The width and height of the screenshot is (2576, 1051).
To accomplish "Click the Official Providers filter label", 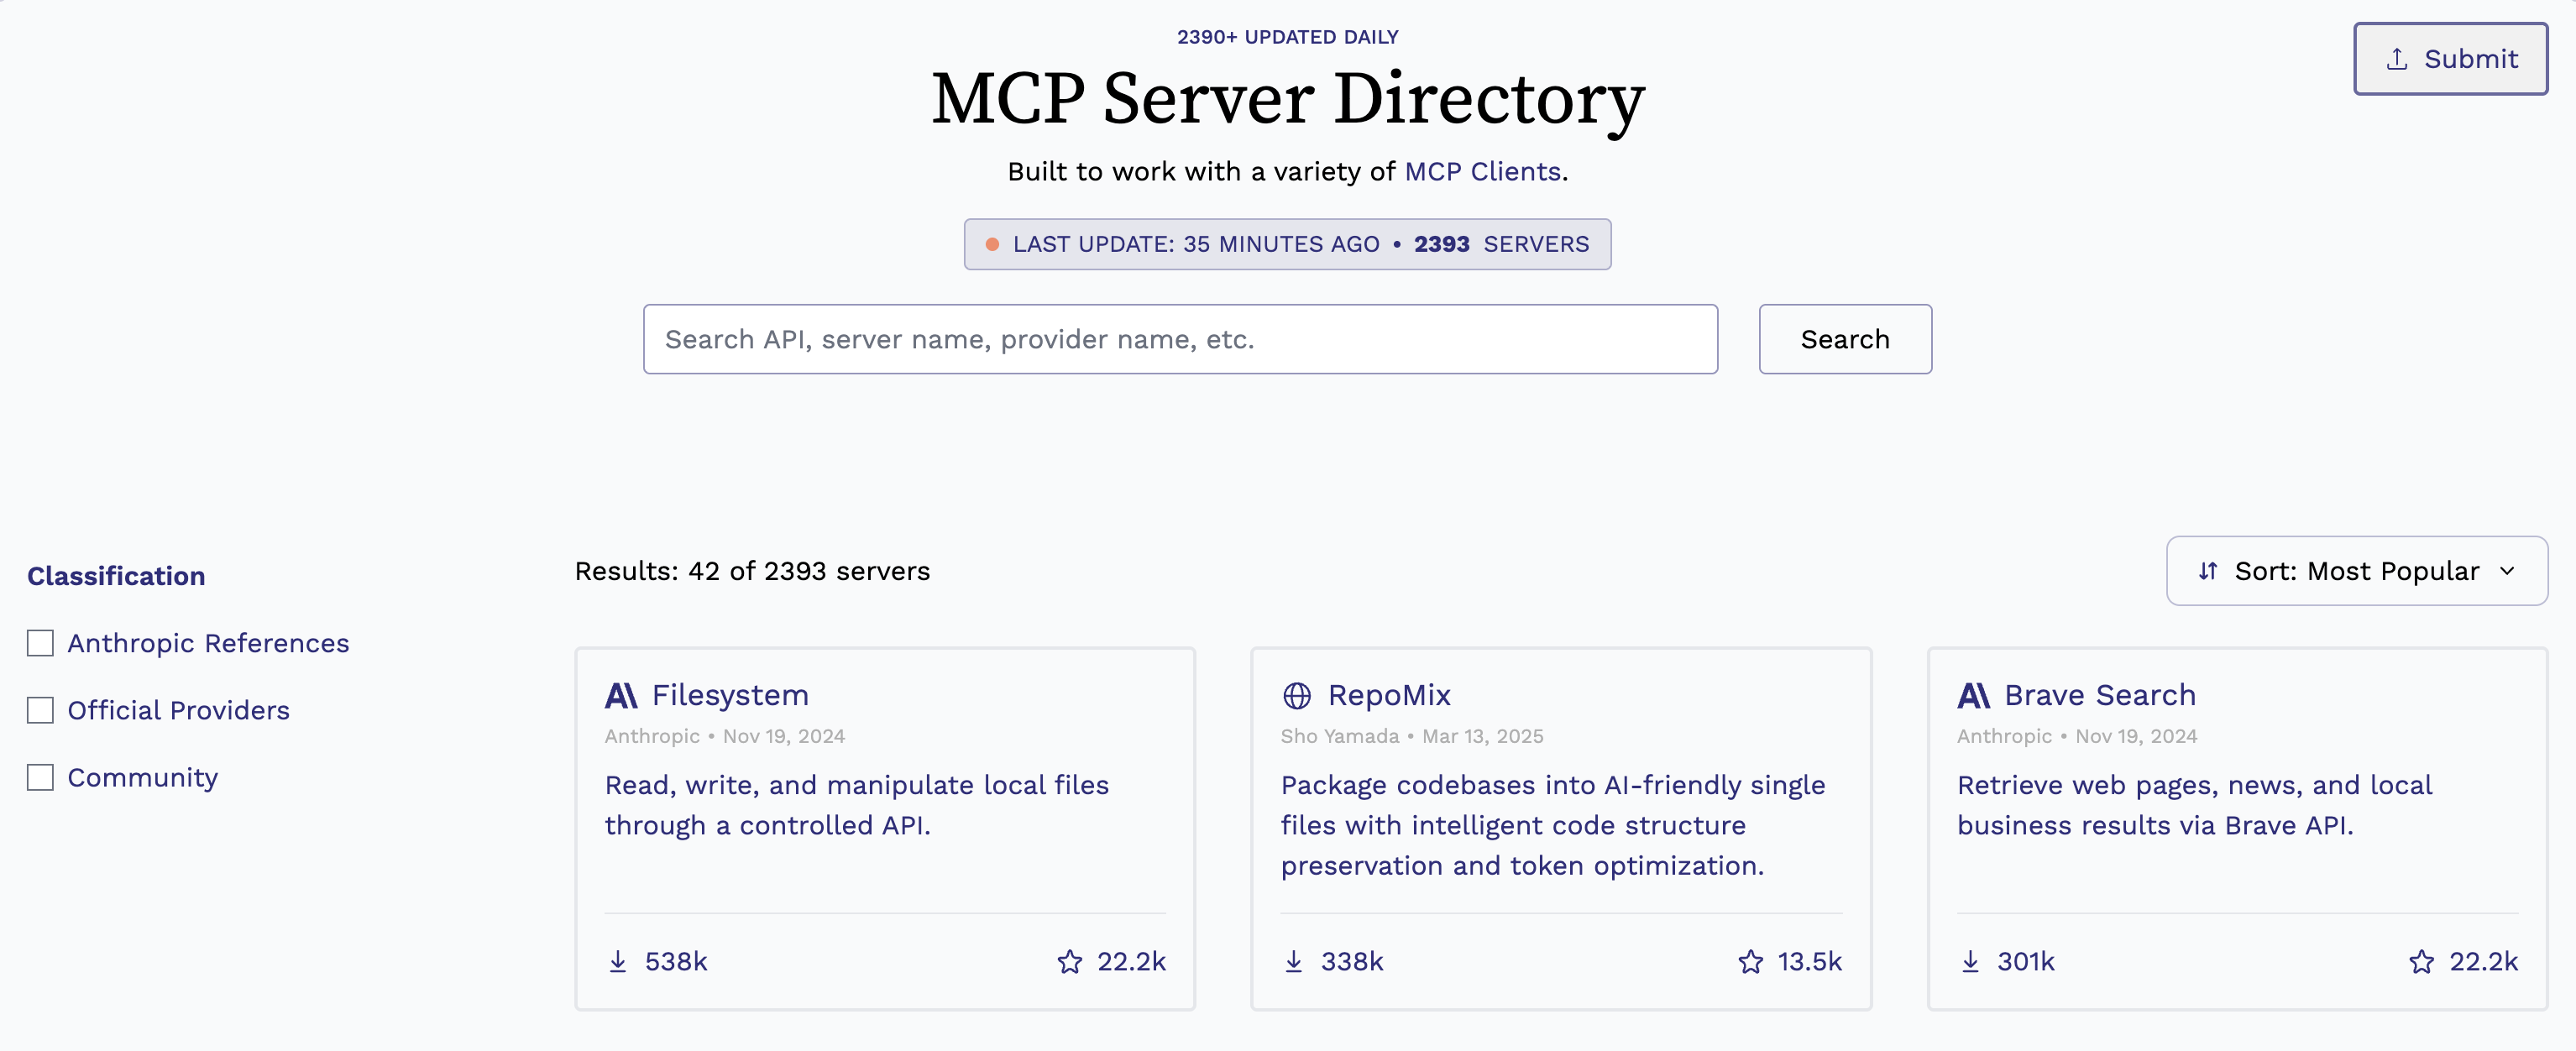I will coord(178,710).
